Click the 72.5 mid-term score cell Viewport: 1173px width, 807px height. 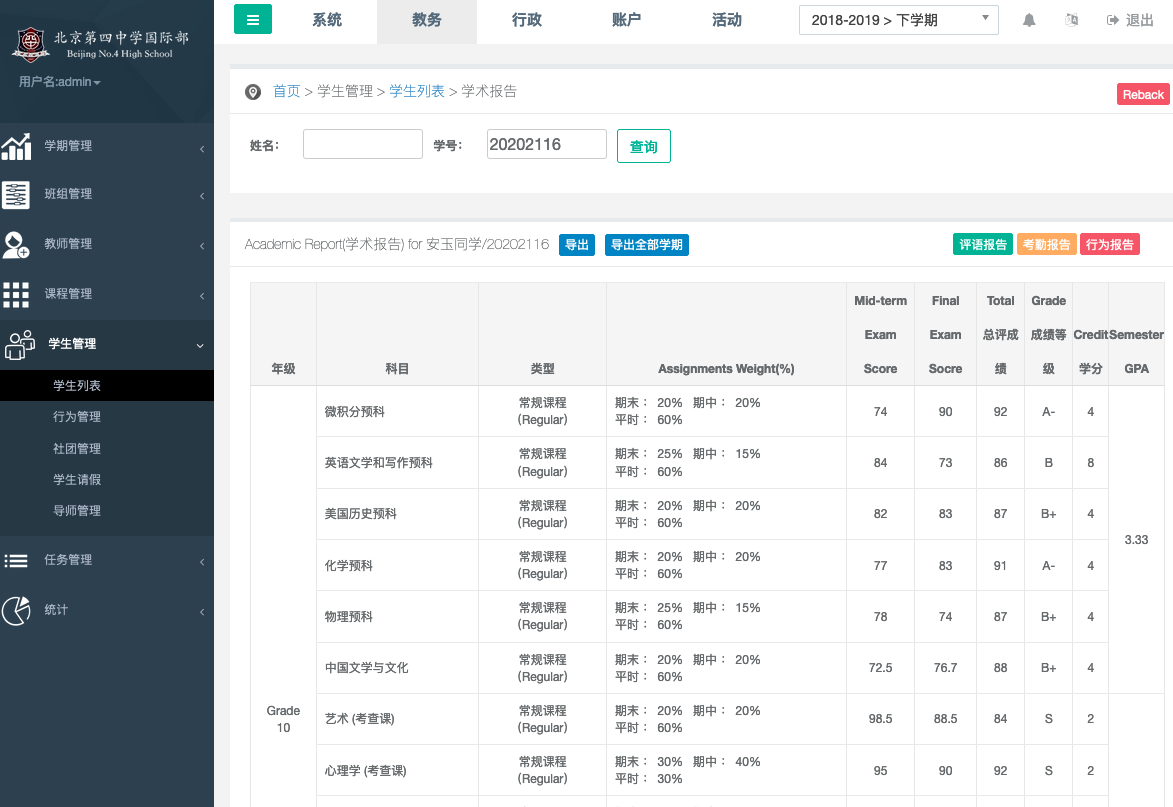[x=880, y=668]
